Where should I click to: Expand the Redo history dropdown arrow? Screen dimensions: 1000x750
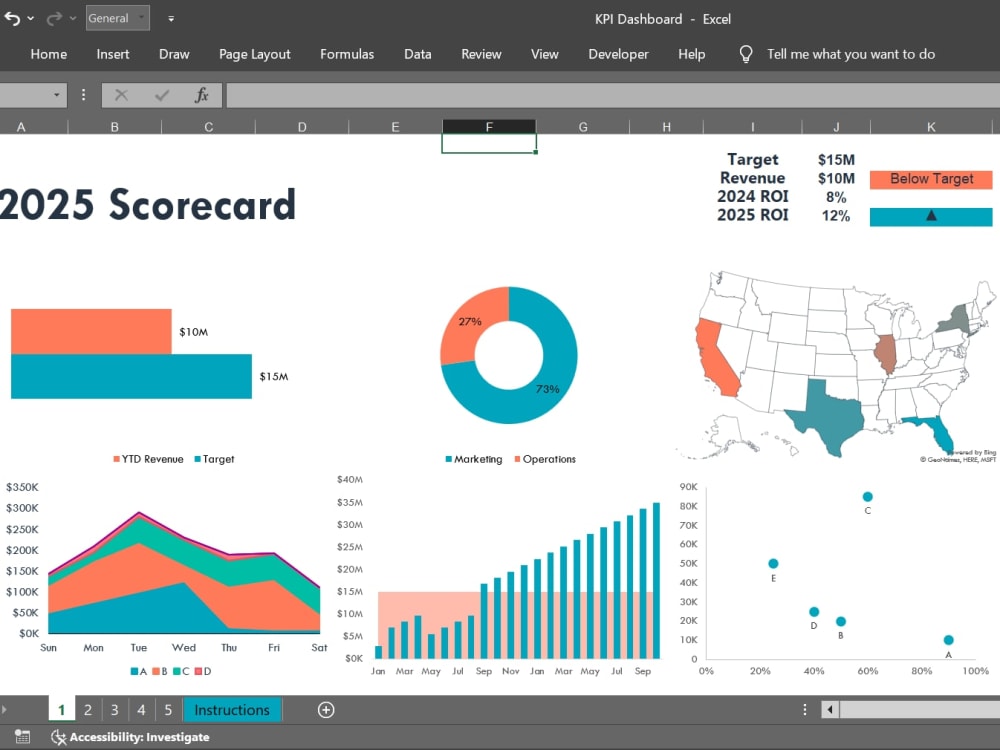pyautogui.click(x=73, y=18)
